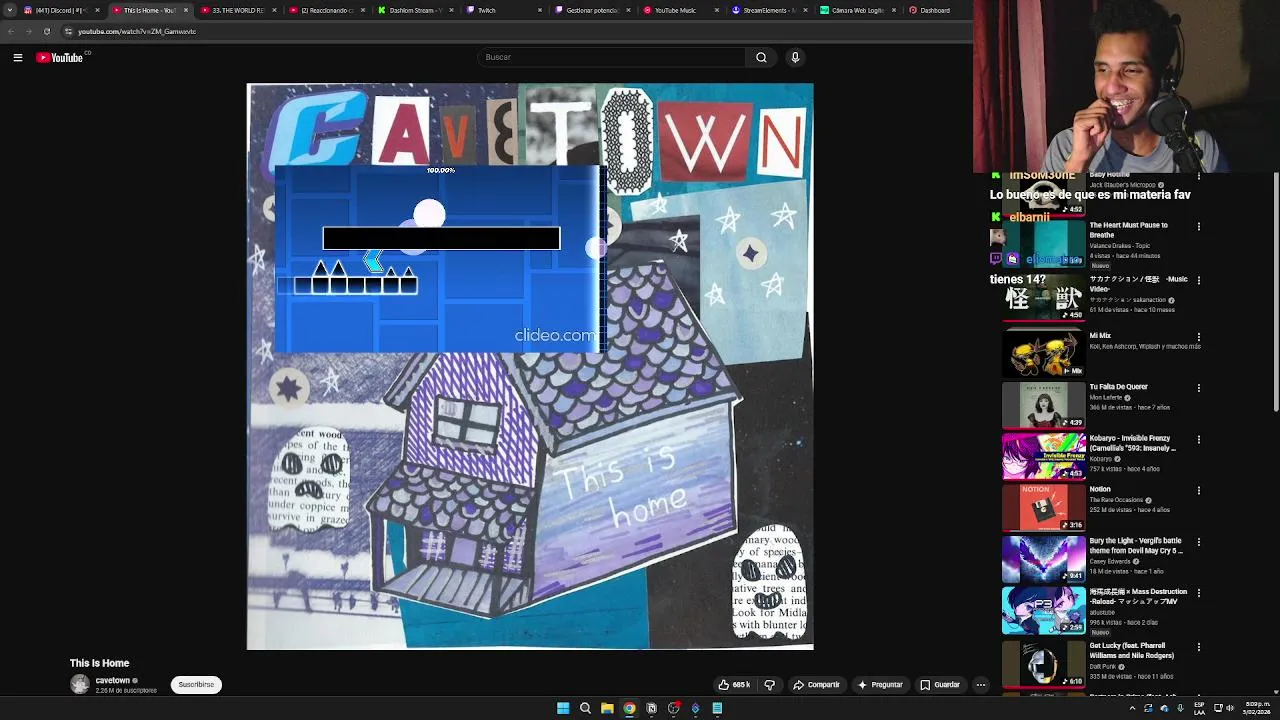Image resolution: width=1280 pixels, height=720 pixels.
Task: Click the Compartir share button
Action: pos(816,685)
